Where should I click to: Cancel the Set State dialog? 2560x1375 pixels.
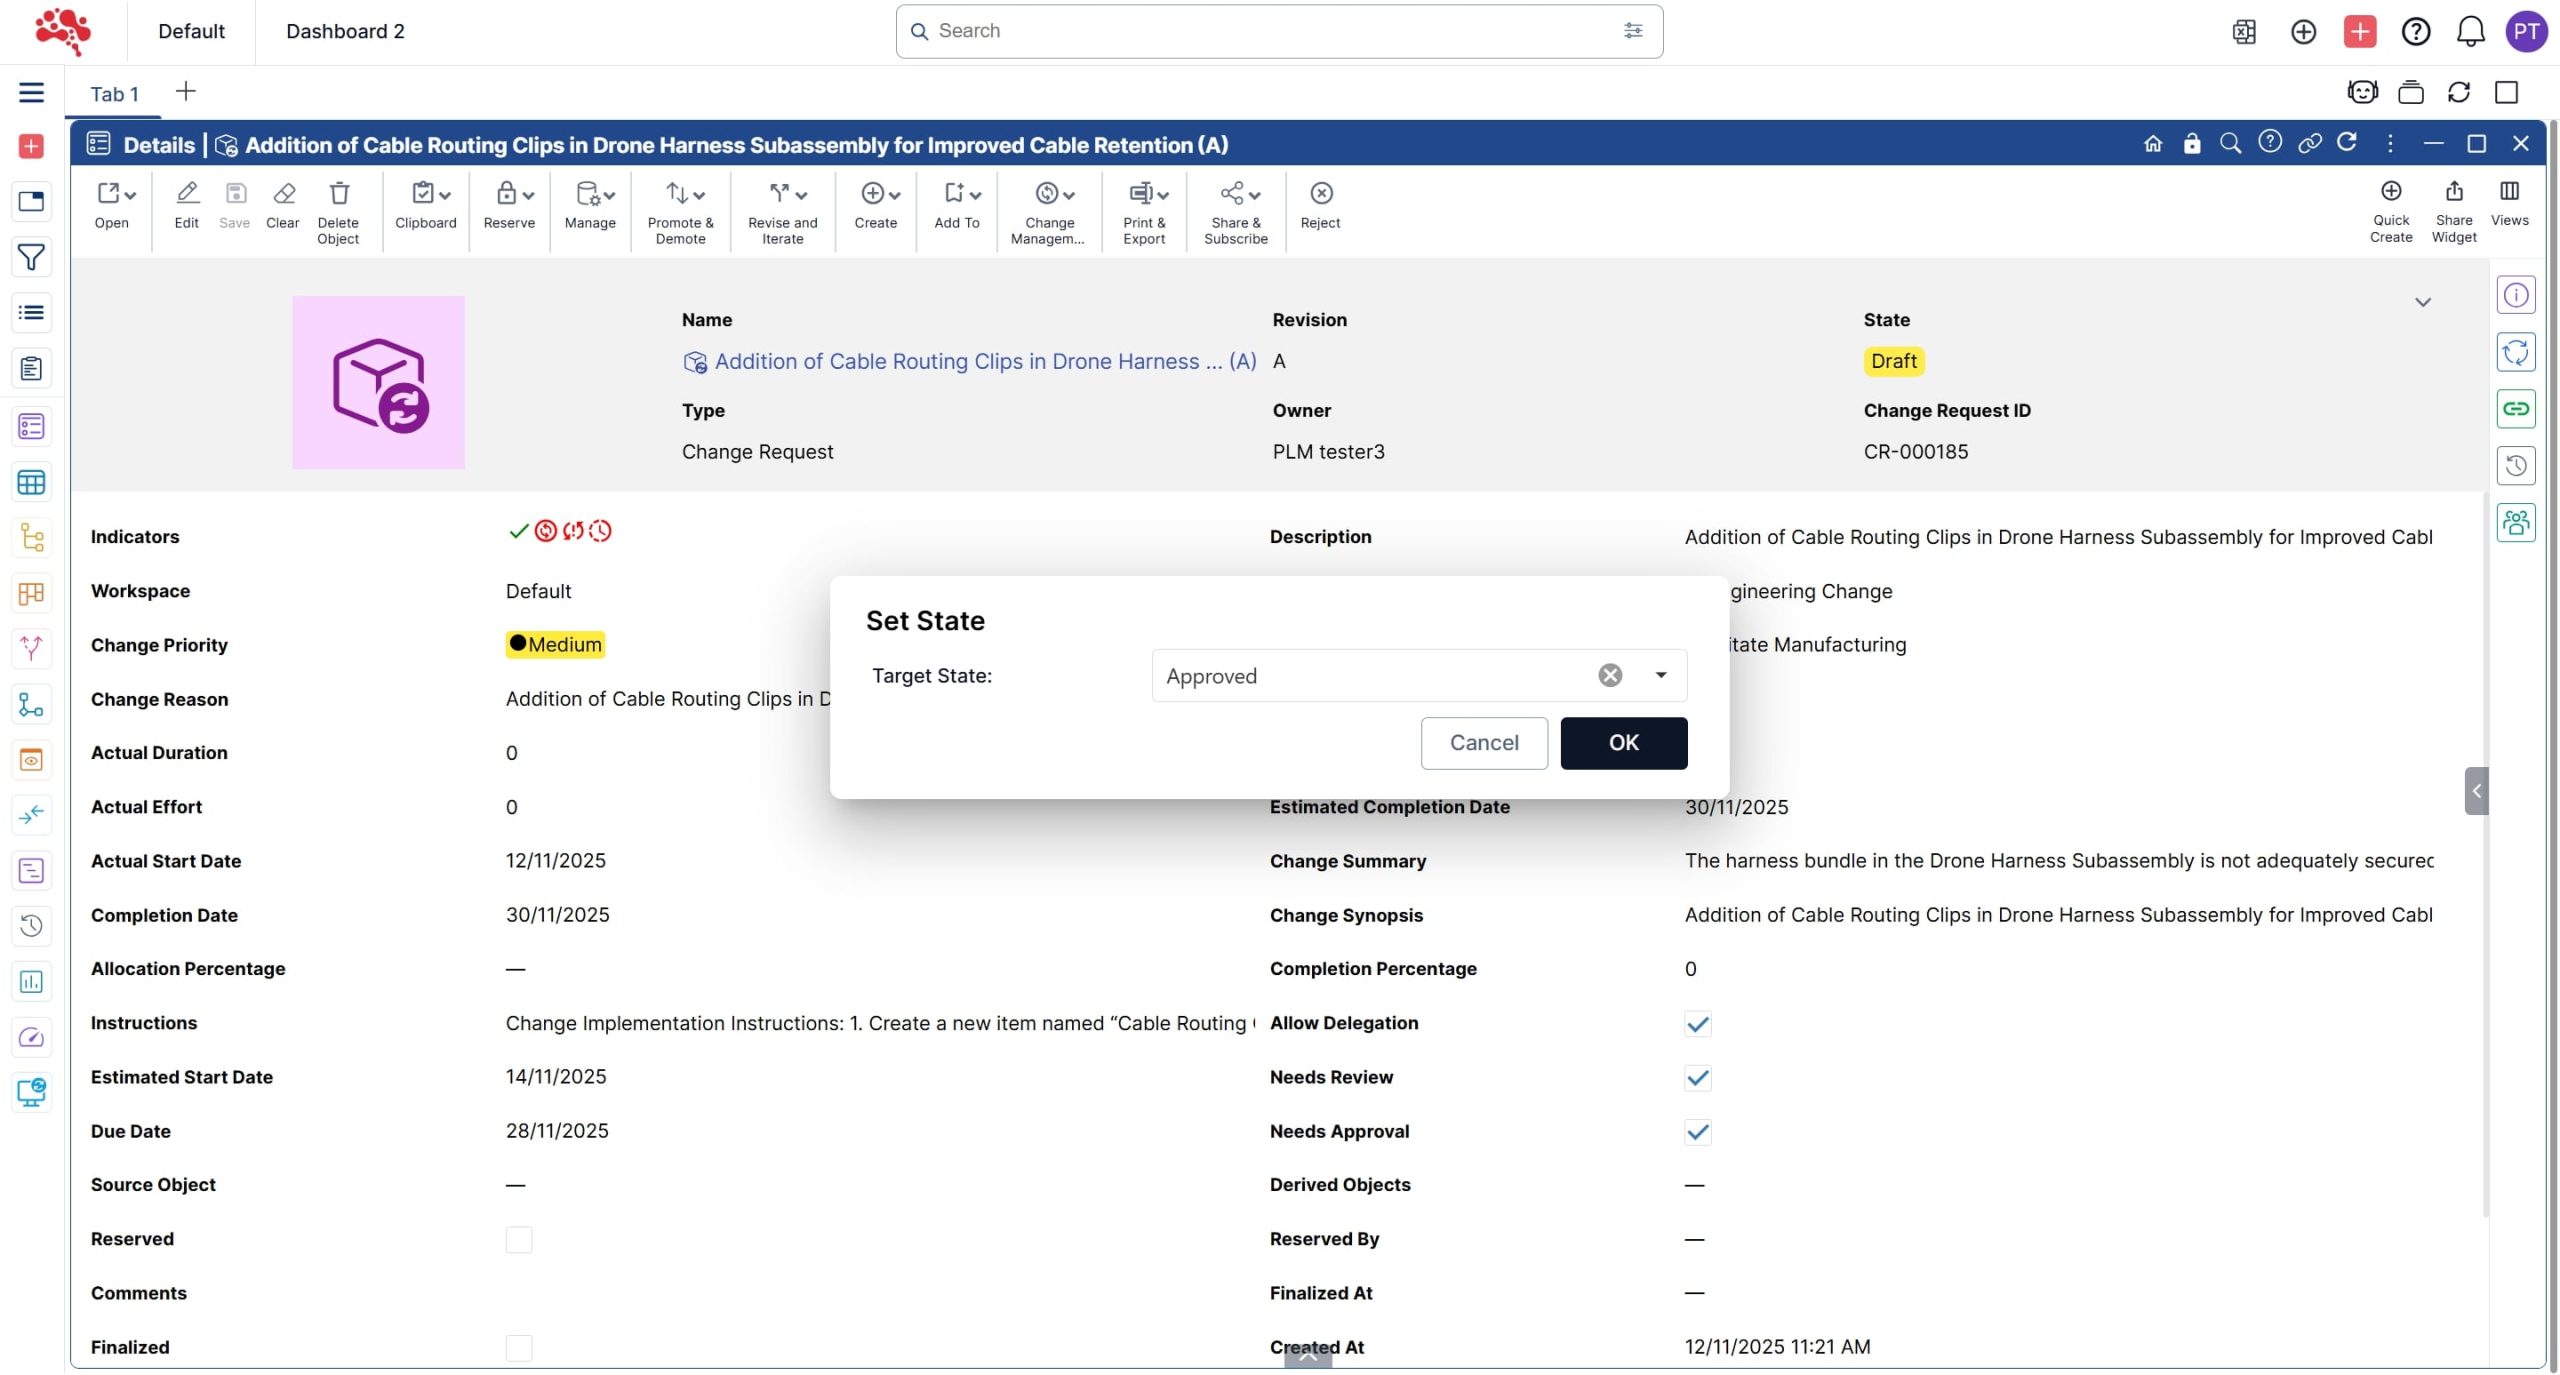point(1483,743)
